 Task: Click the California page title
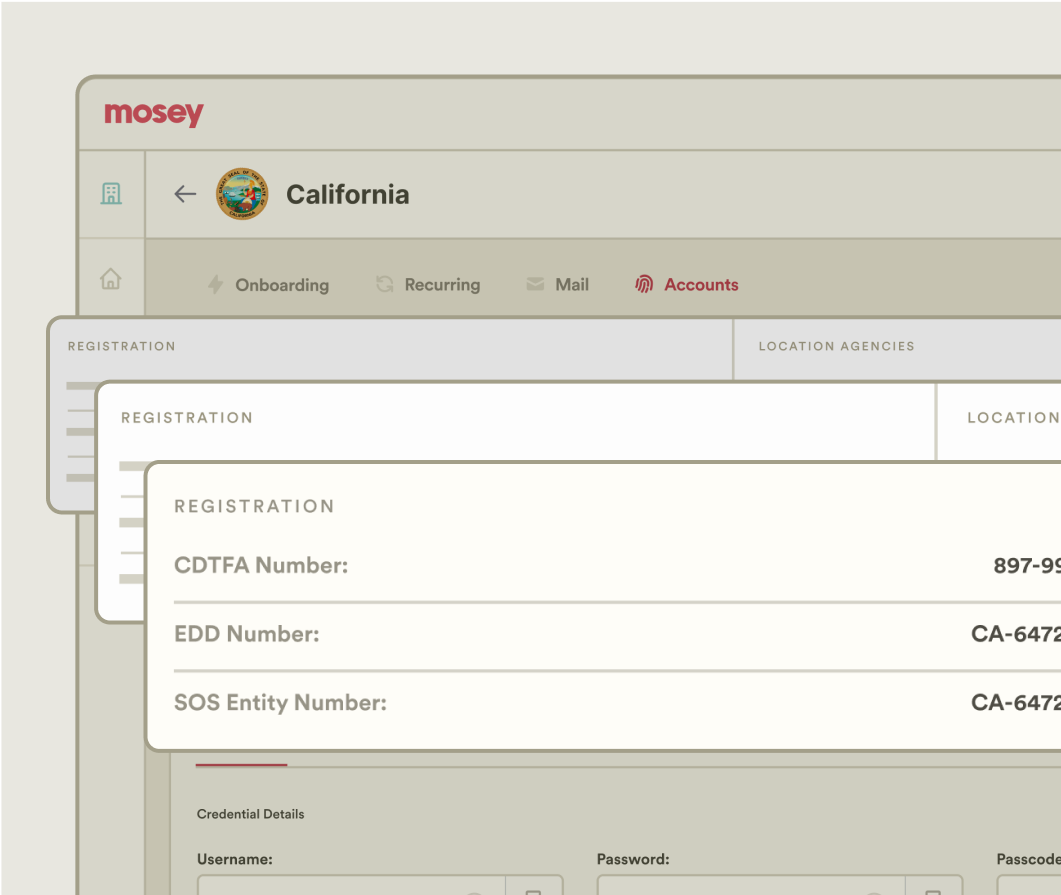coord(347,194)
